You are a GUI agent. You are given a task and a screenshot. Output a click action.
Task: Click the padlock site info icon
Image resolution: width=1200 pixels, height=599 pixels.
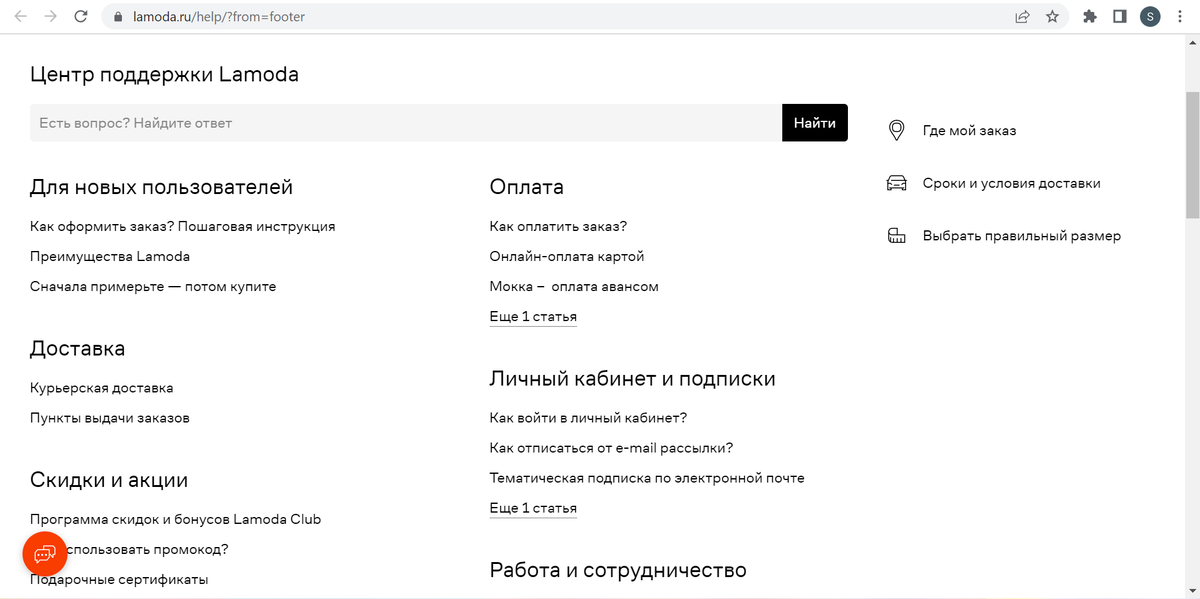click(x=118, y=17)
